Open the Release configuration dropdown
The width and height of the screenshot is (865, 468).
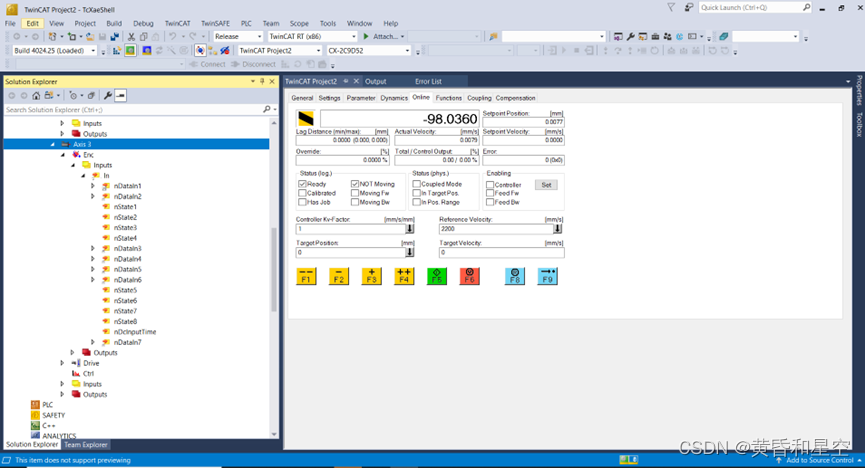[x=238, y=36]
